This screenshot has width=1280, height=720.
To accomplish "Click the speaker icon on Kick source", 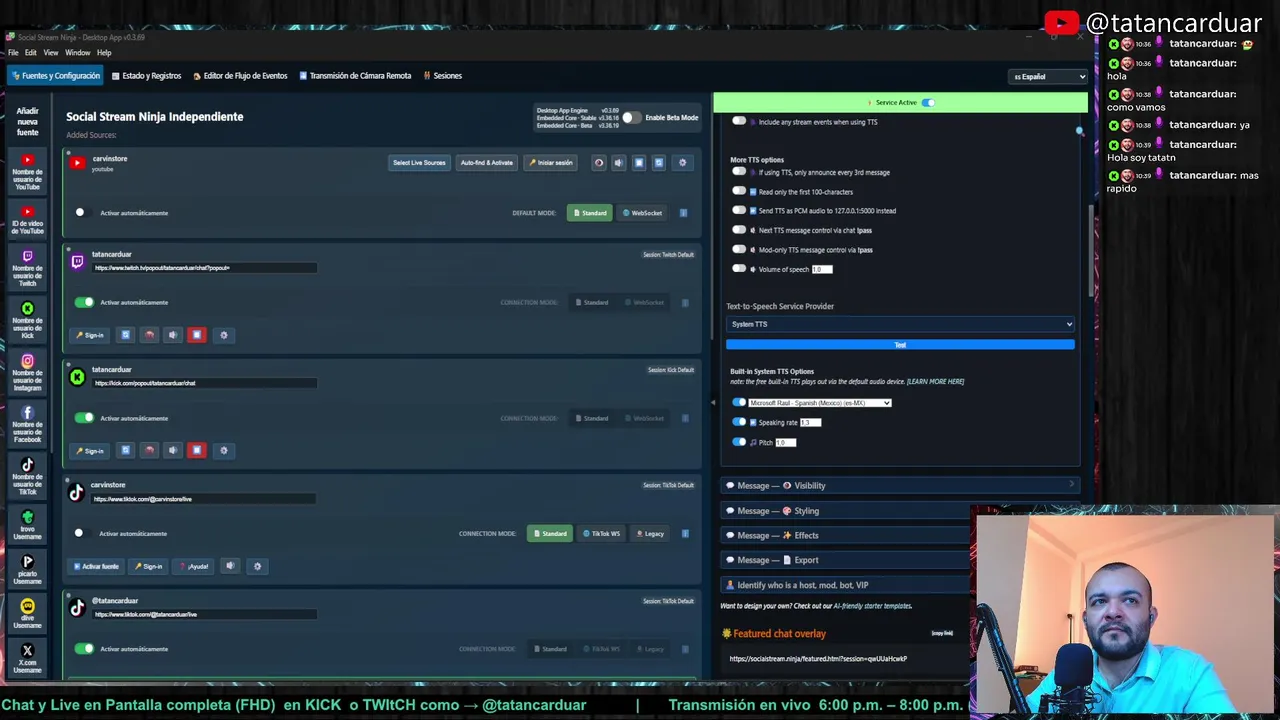I will tap(173, 450).
